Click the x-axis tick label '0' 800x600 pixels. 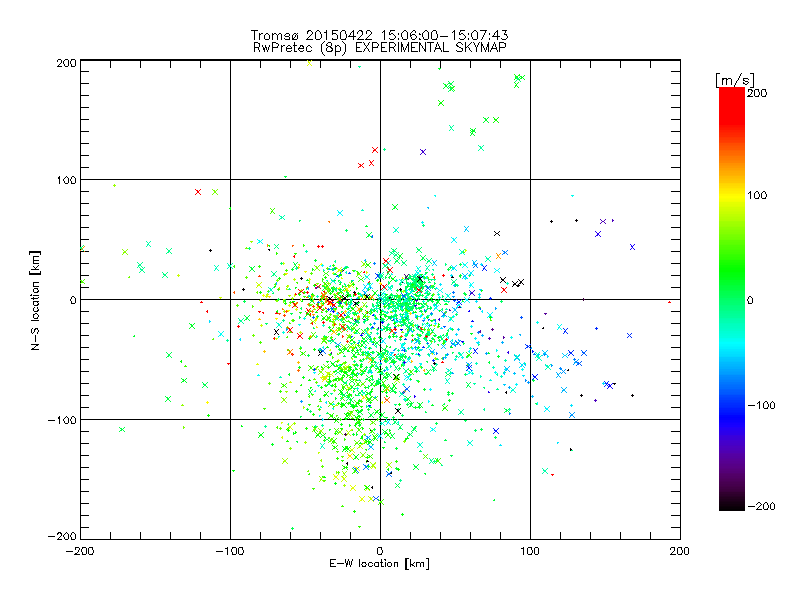pos(380,552)
